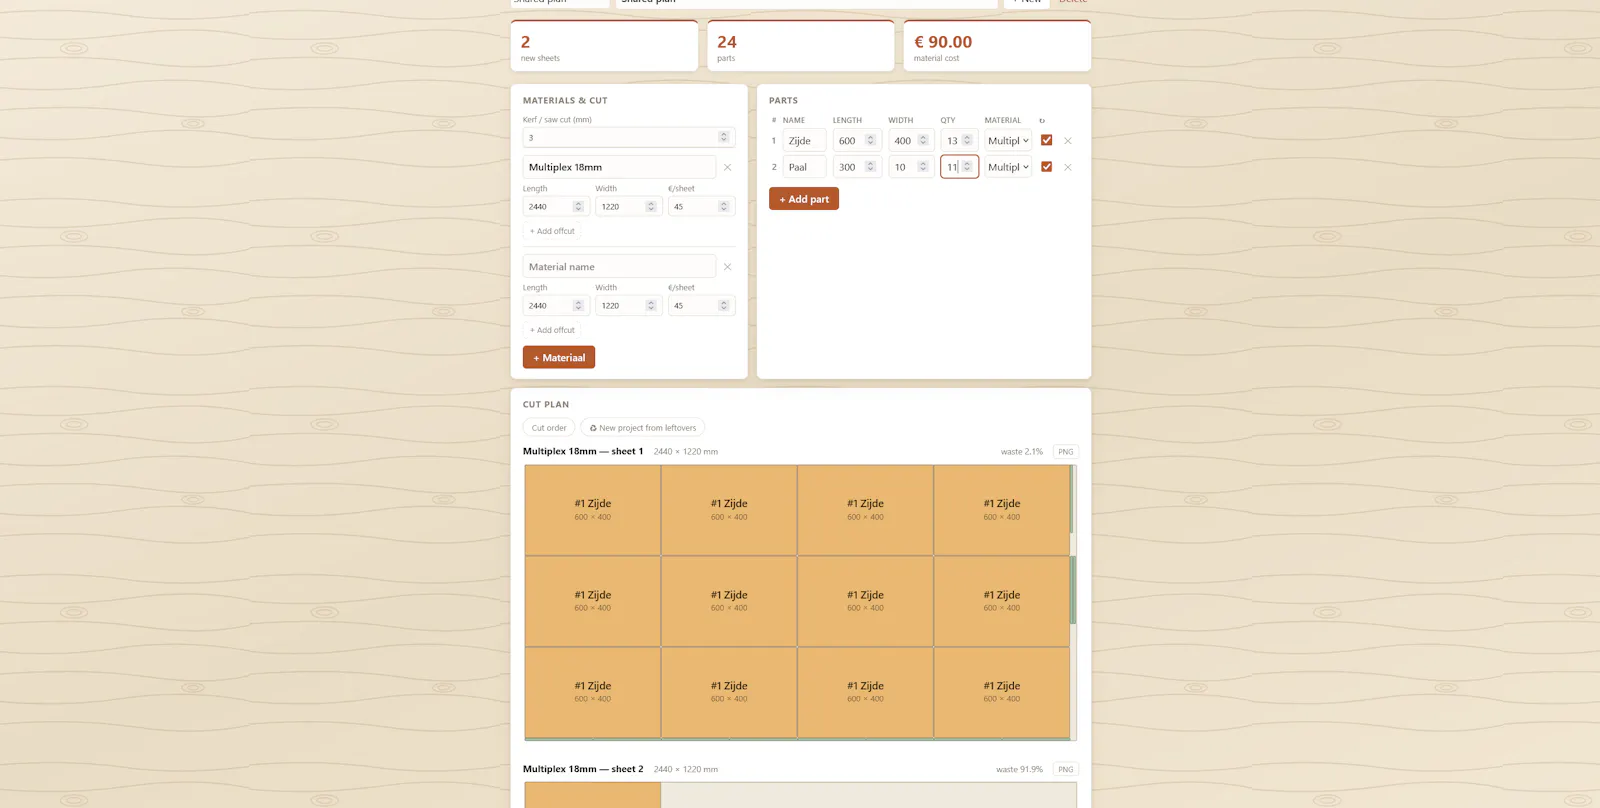Click the 'MATERIALS & CUT' section title
1600x808 pixels.
pyautogui.click(x=565, y=101)
